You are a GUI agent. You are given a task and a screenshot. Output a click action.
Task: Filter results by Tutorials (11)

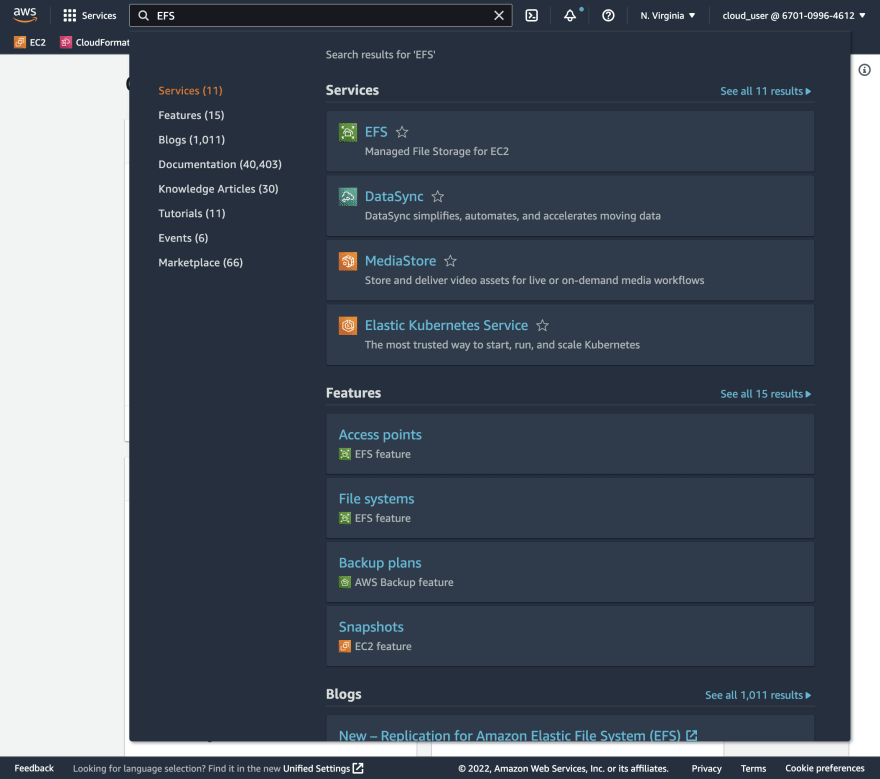[x=192, y=213]
